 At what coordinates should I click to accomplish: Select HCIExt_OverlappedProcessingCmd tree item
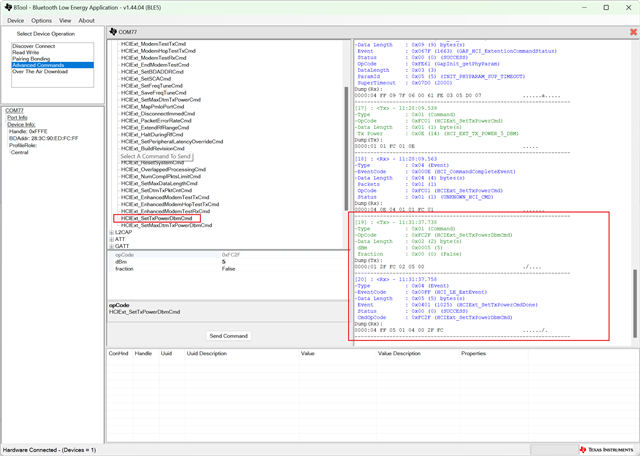coord(163,169)
